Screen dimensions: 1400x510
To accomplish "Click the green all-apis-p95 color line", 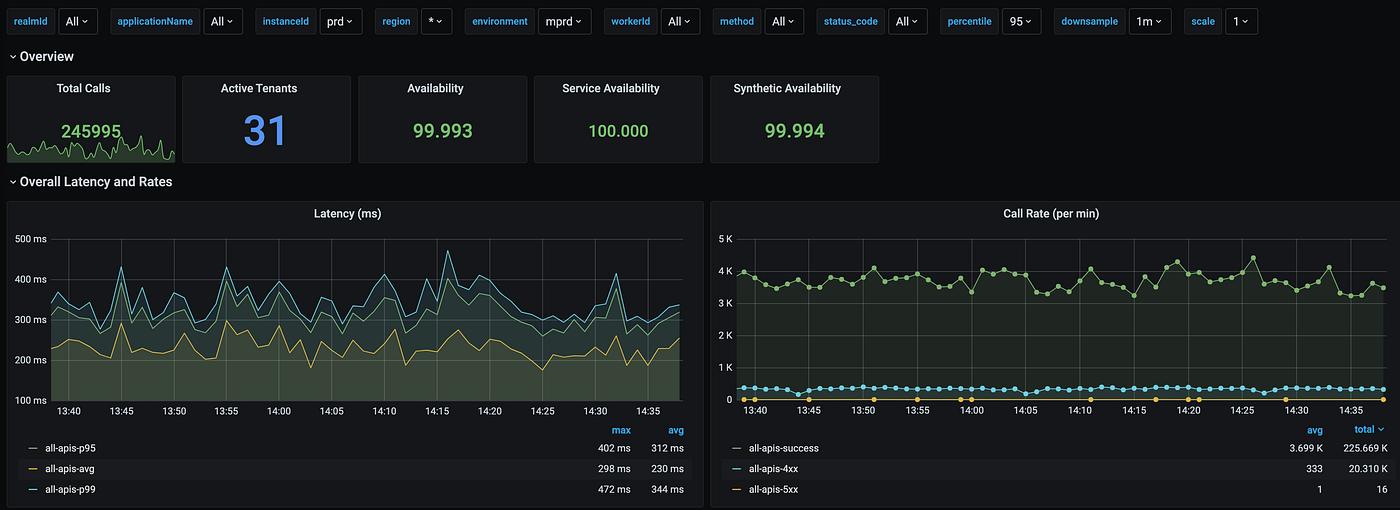I will 34,449.
